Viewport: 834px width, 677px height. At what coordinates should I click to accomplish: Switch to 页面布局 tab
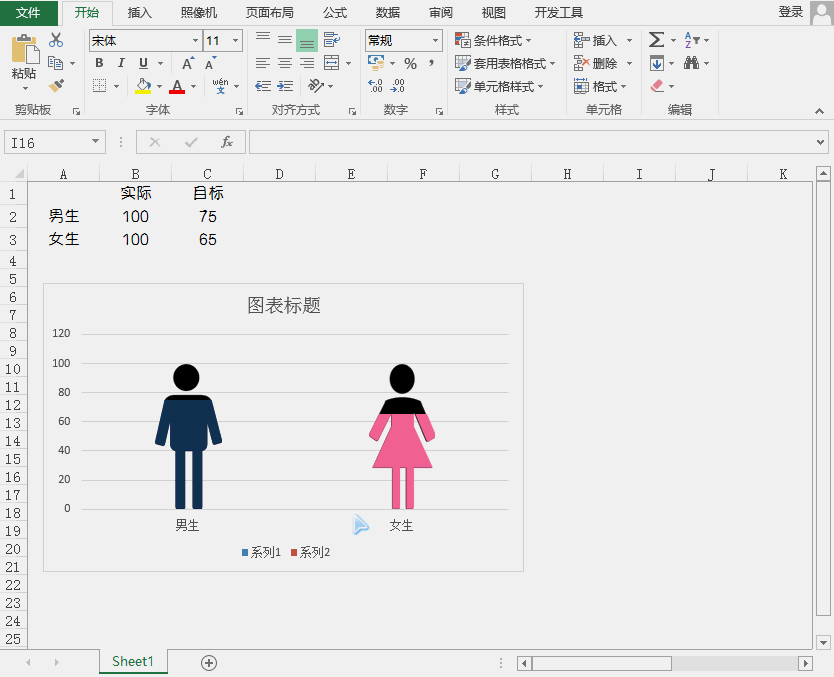[x=270, y=13]
